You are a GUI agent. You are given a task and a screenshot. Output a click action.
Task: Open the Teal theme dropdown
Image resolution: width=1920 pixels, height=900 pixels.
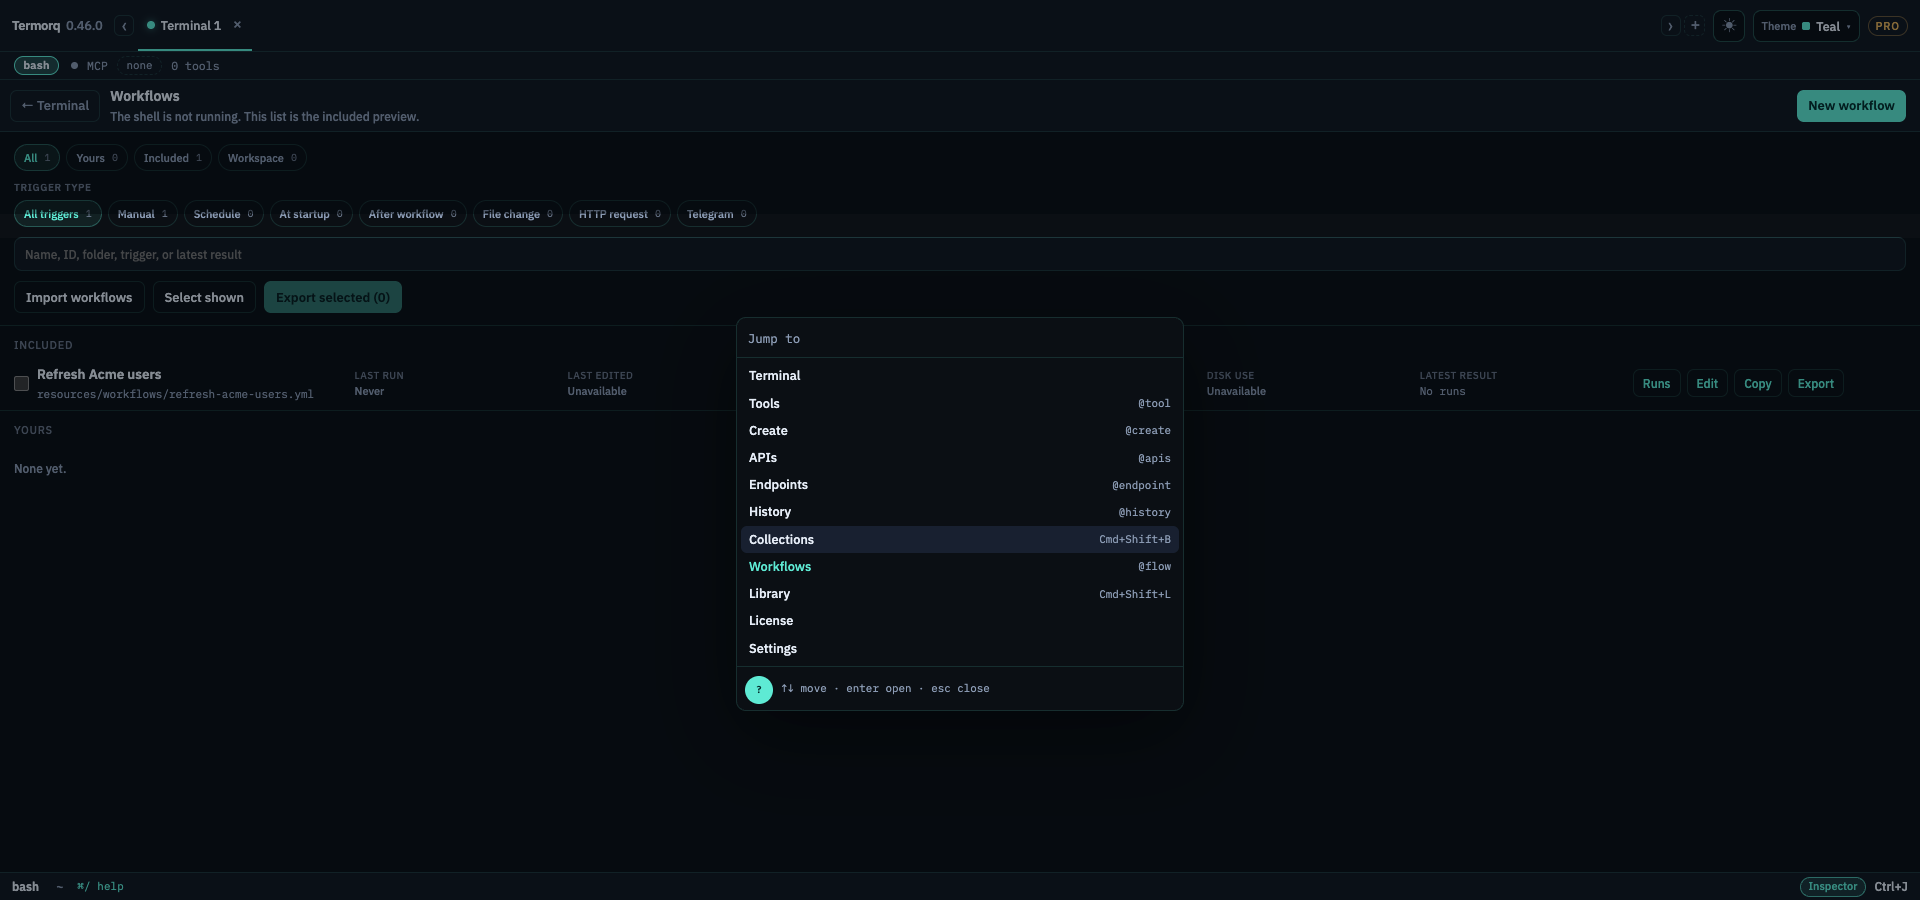pyautogui.click(x=1806, y=26)
